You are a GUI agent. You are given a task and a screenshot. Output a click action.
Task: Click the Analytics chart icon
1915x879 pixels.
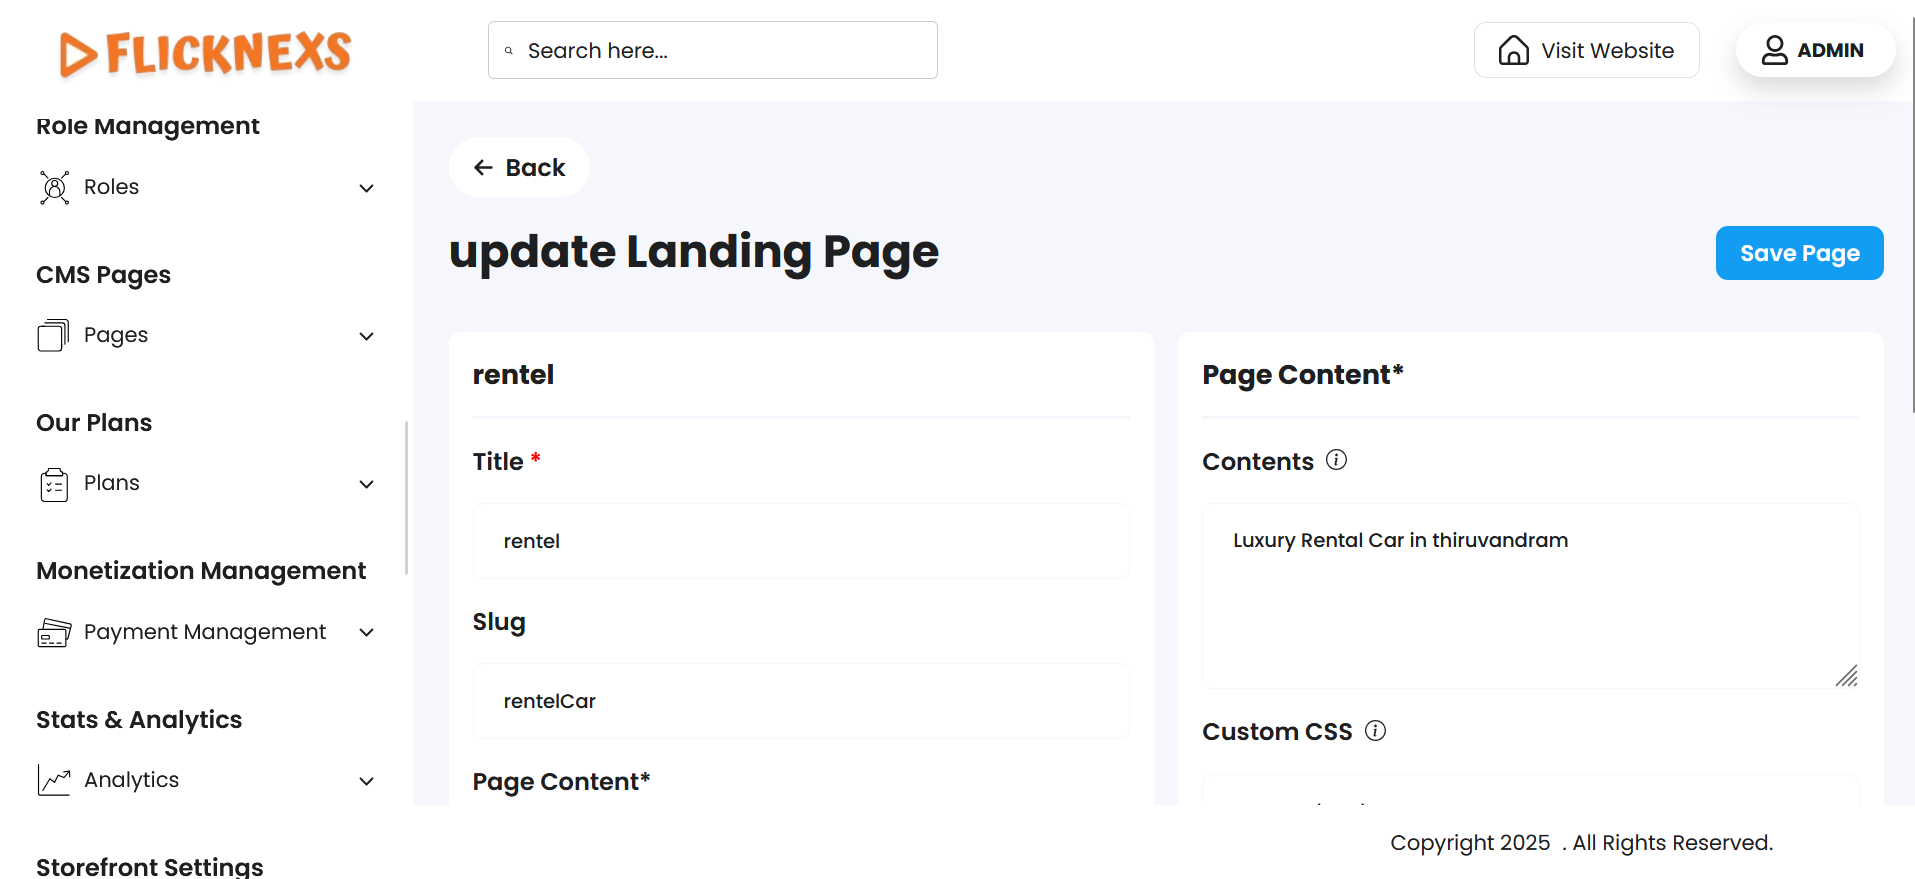coord(54,780)
